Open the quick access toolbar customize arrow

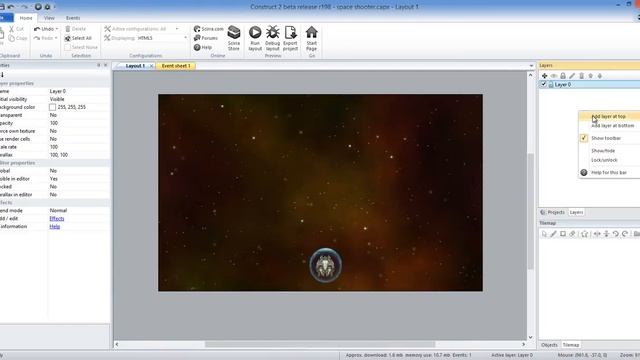click(55, 7)
